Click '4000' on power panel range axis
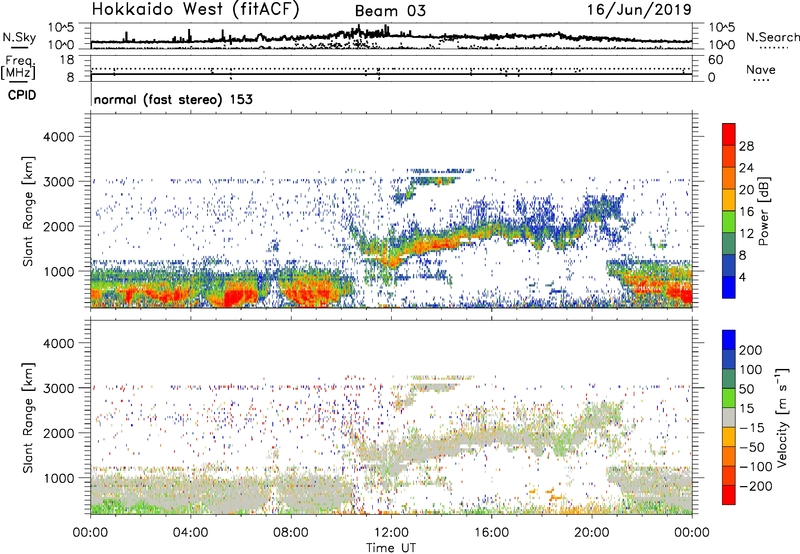The height and width of the screenshot is (554, 800). click(x=58, y=137)
